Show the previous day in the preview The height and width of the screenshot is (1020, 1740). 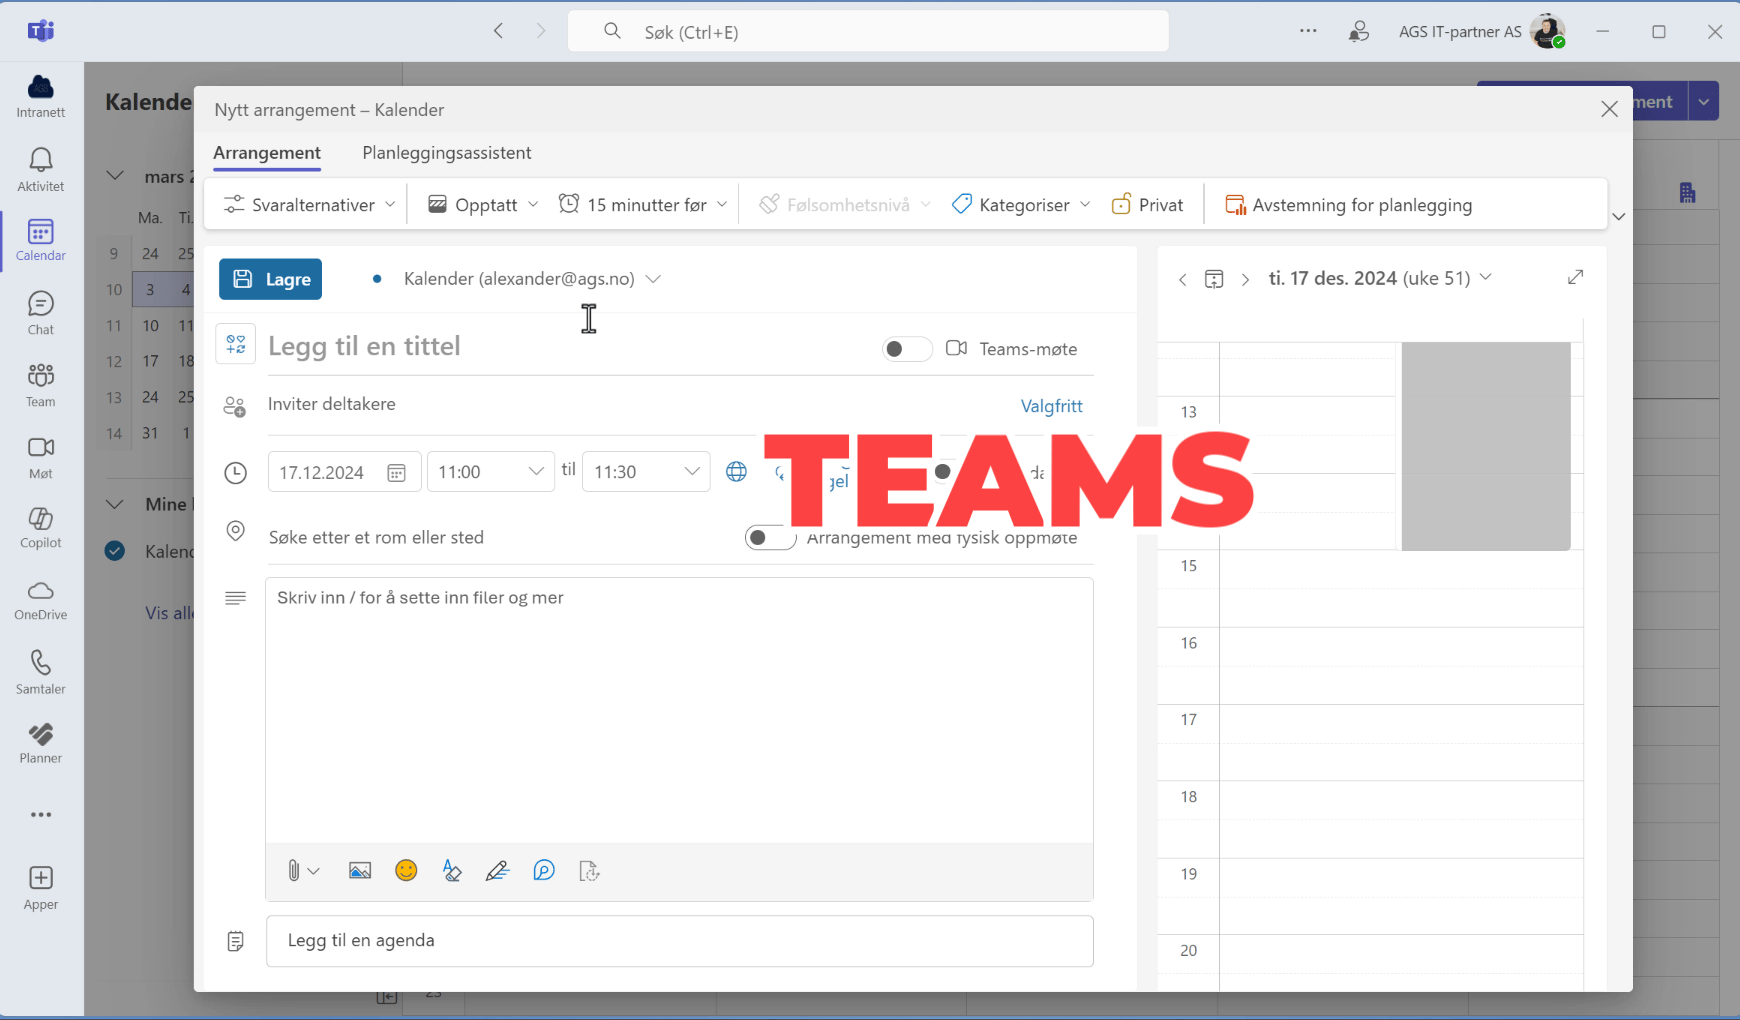click(x=1183, y=280)
